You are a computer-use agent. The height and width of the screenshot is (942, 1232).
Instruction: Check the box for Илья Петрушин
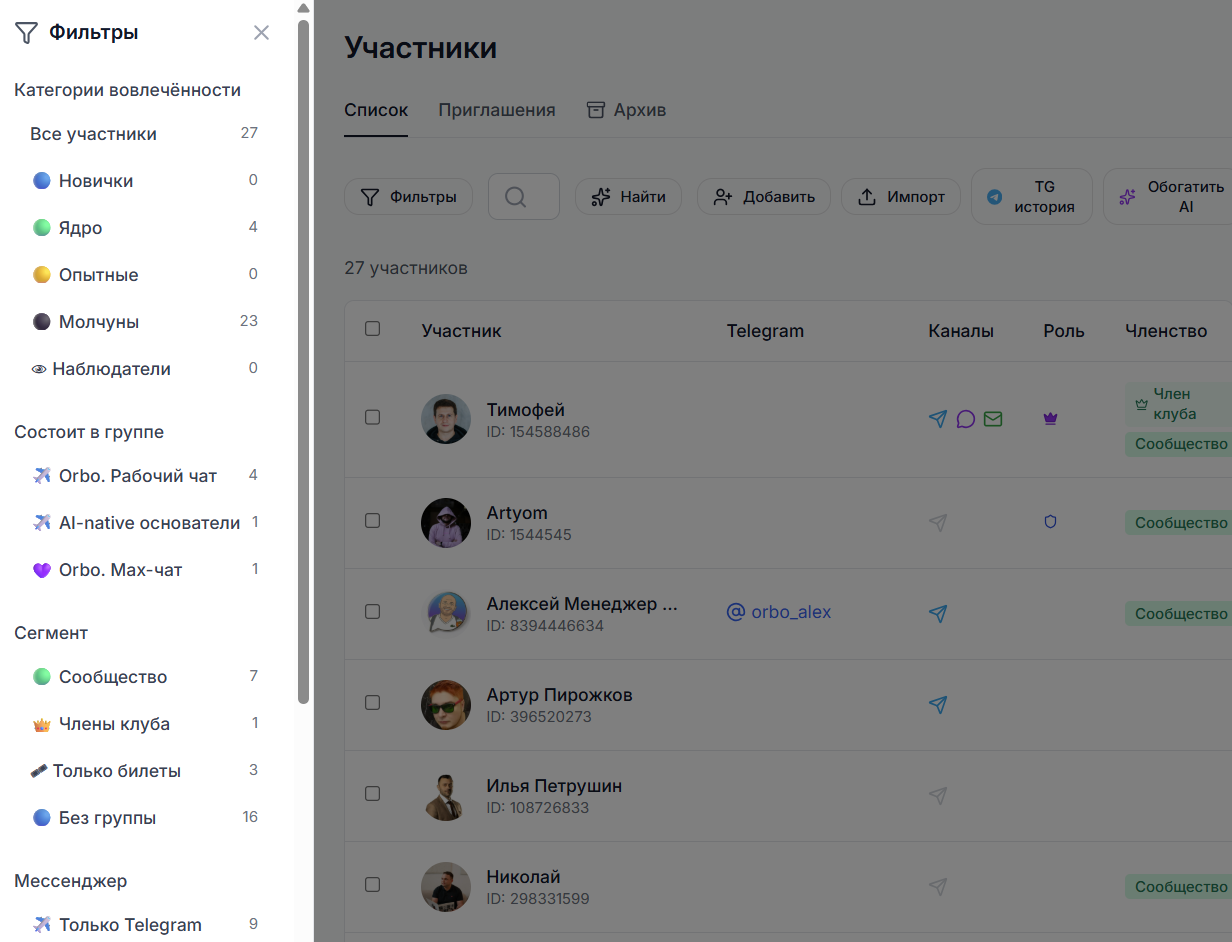coord(372,793)
